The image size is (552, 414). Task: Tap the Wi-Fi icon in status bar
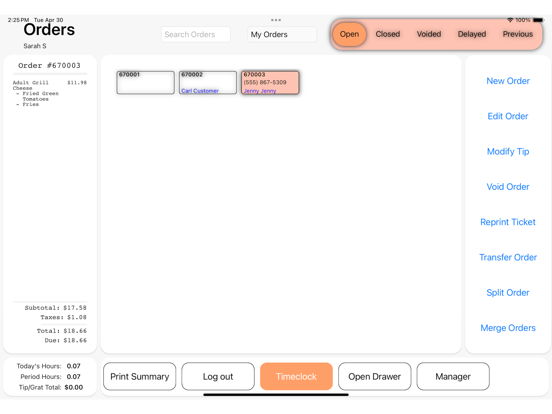tap(510, 20)
